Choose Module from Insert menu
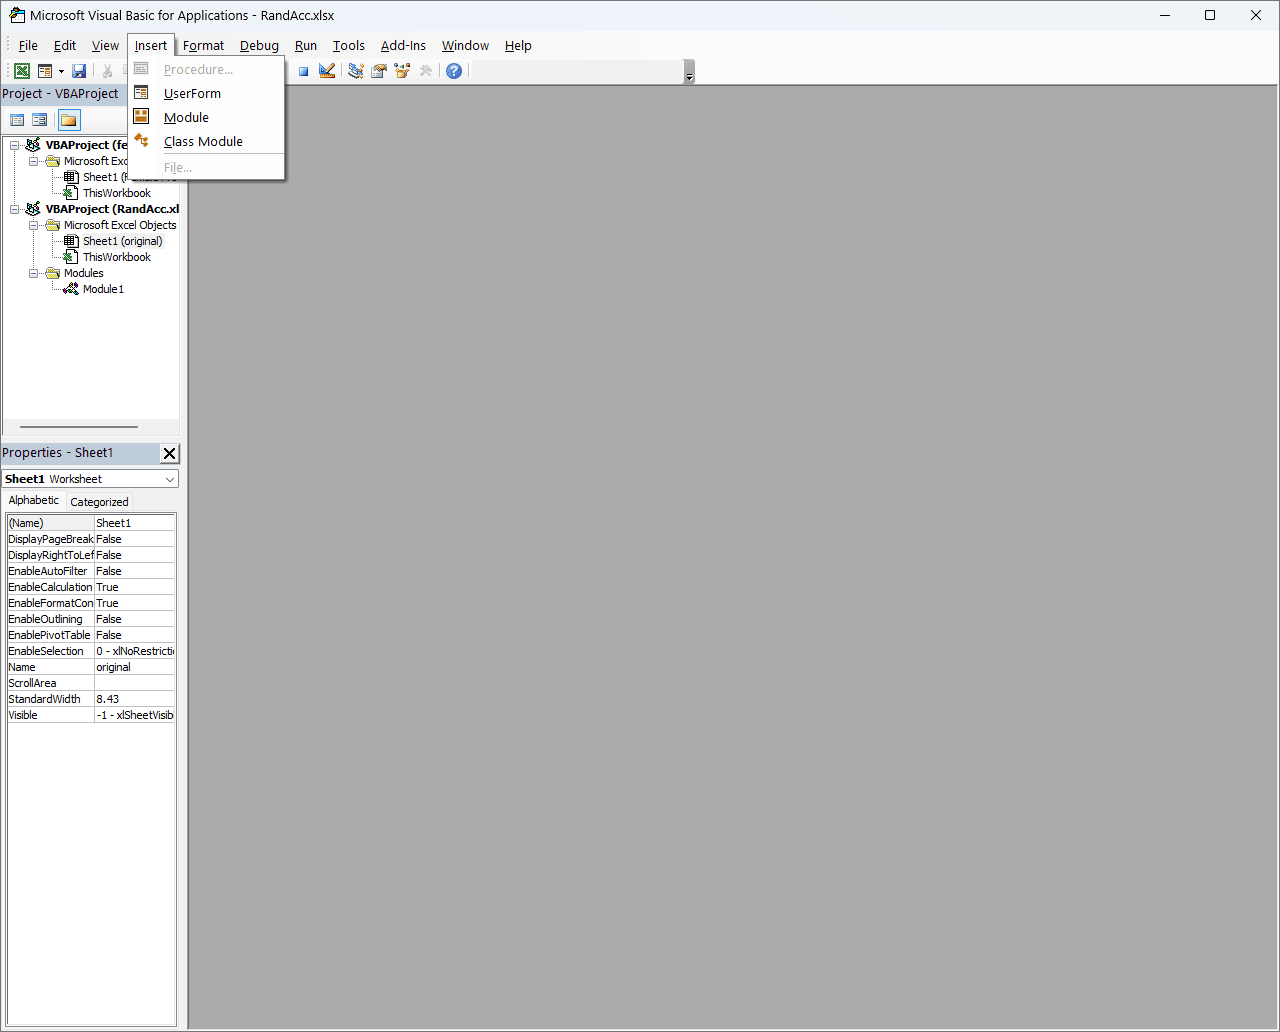1280x1032 pixels. pos(207,117)
